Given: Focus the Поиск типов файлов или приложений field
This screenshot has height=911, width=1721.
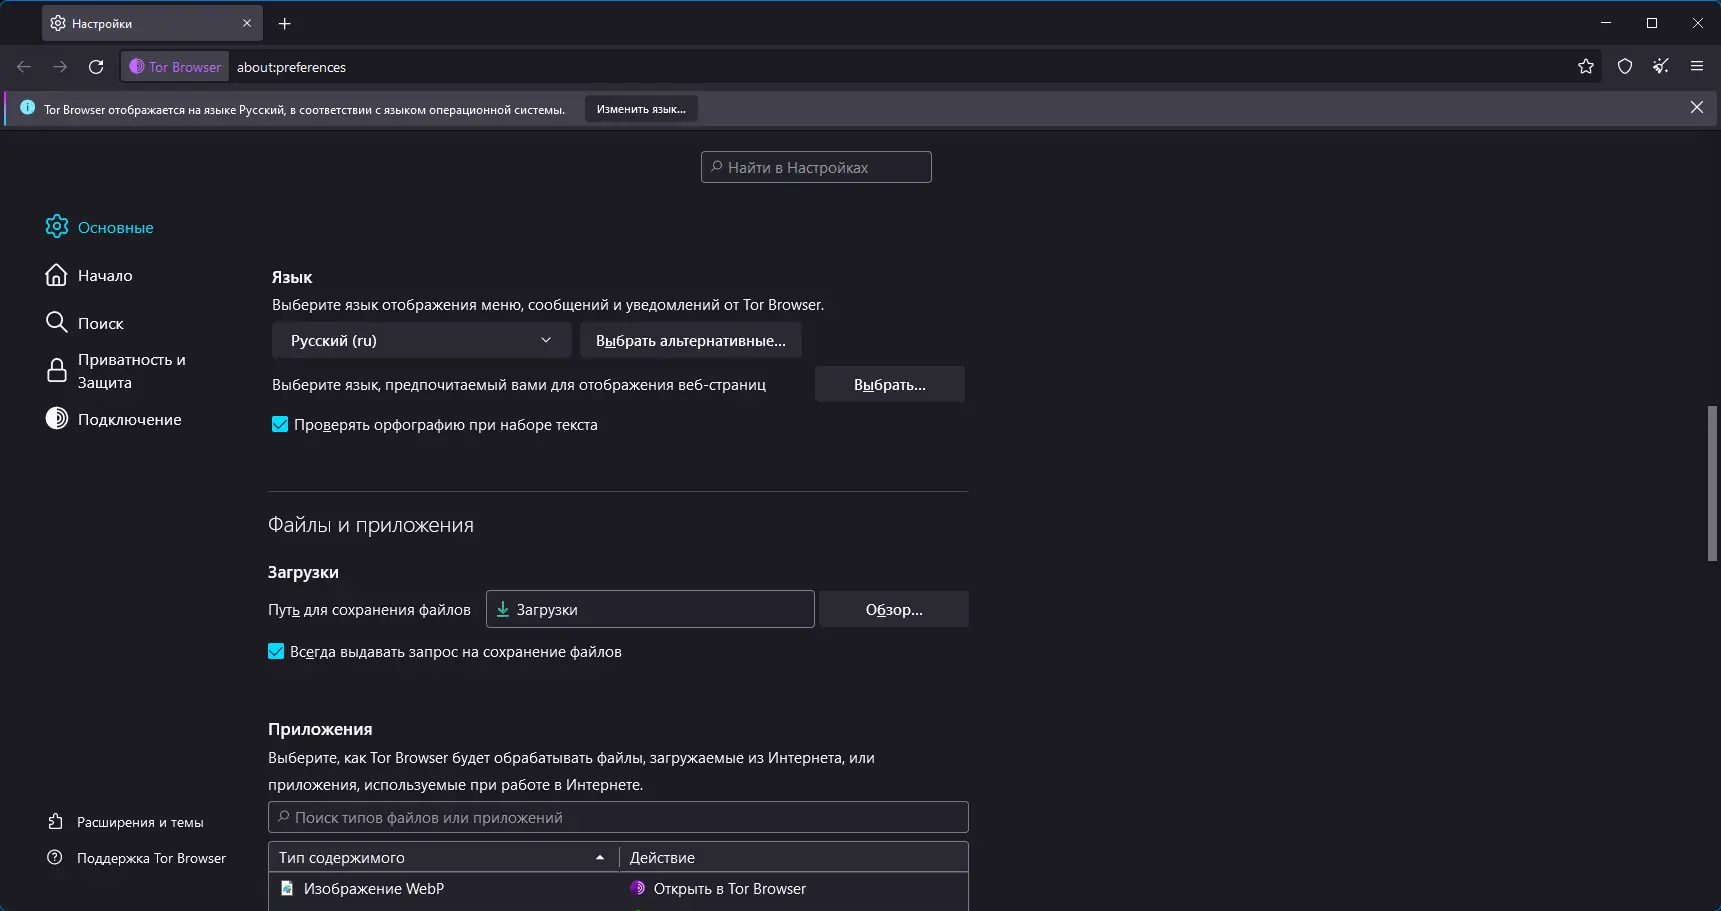Looking at the screenshot, I should click(x=618, y=817).
